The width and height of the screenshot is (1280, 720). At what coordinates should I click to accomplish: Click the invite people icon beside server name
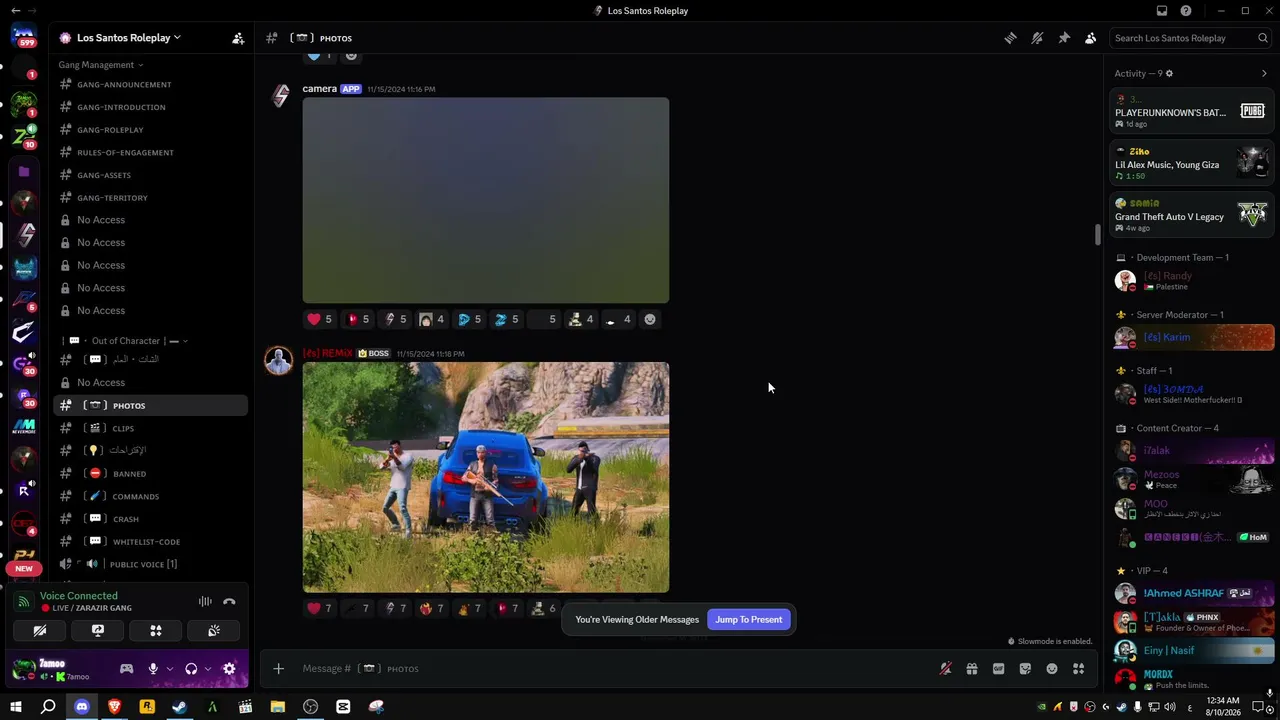coord(238,38)
